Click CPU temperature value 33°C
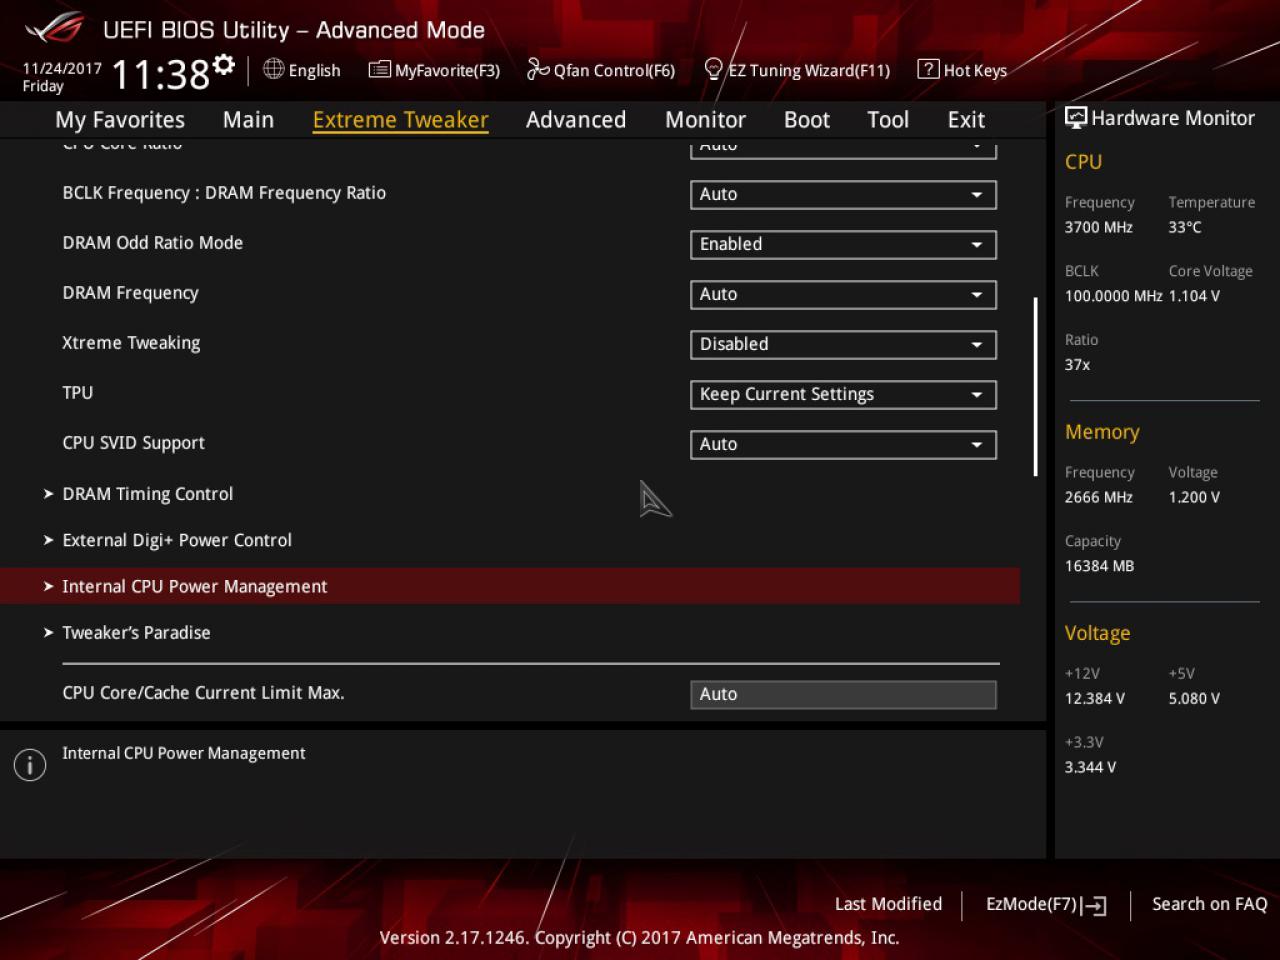Screen dimensions: 1280x960 (x=1185, y=227)
